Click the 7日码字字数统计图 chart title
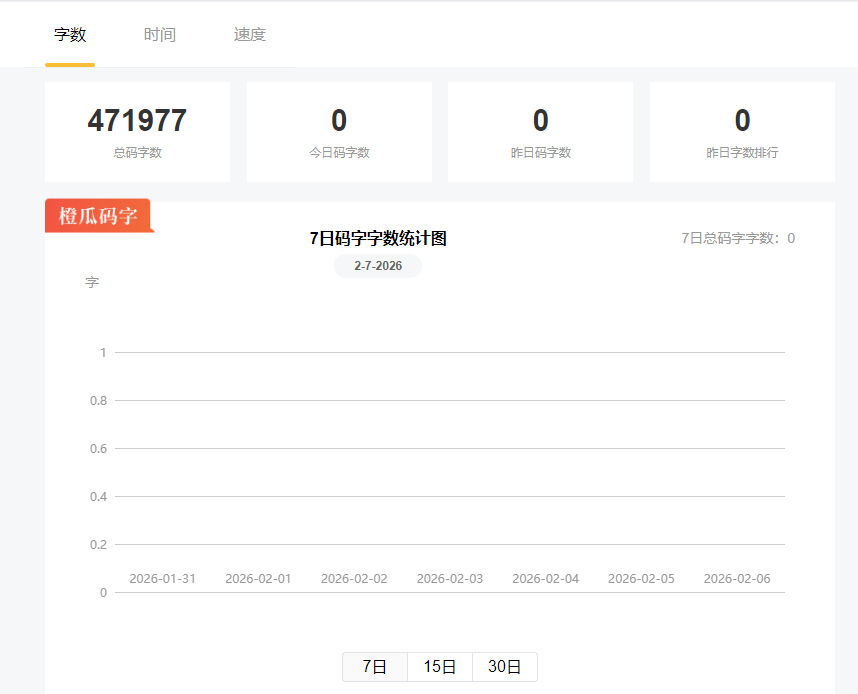The height and width of the screenshot is (694, 858). (x=378, y=239)
